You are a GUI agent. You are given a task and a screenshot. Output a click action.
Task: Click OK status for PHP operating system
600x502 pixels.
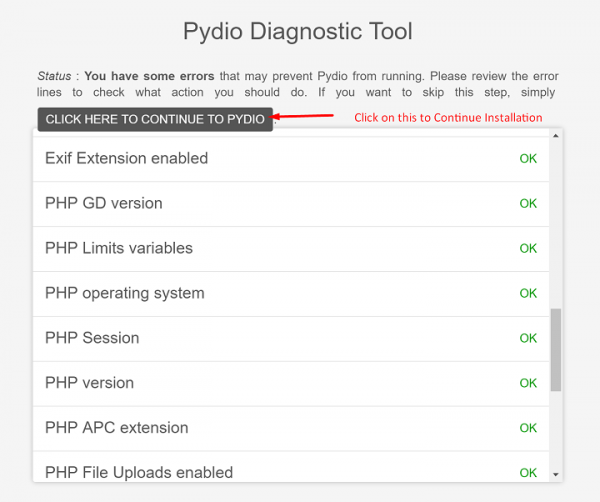point(528,293)
